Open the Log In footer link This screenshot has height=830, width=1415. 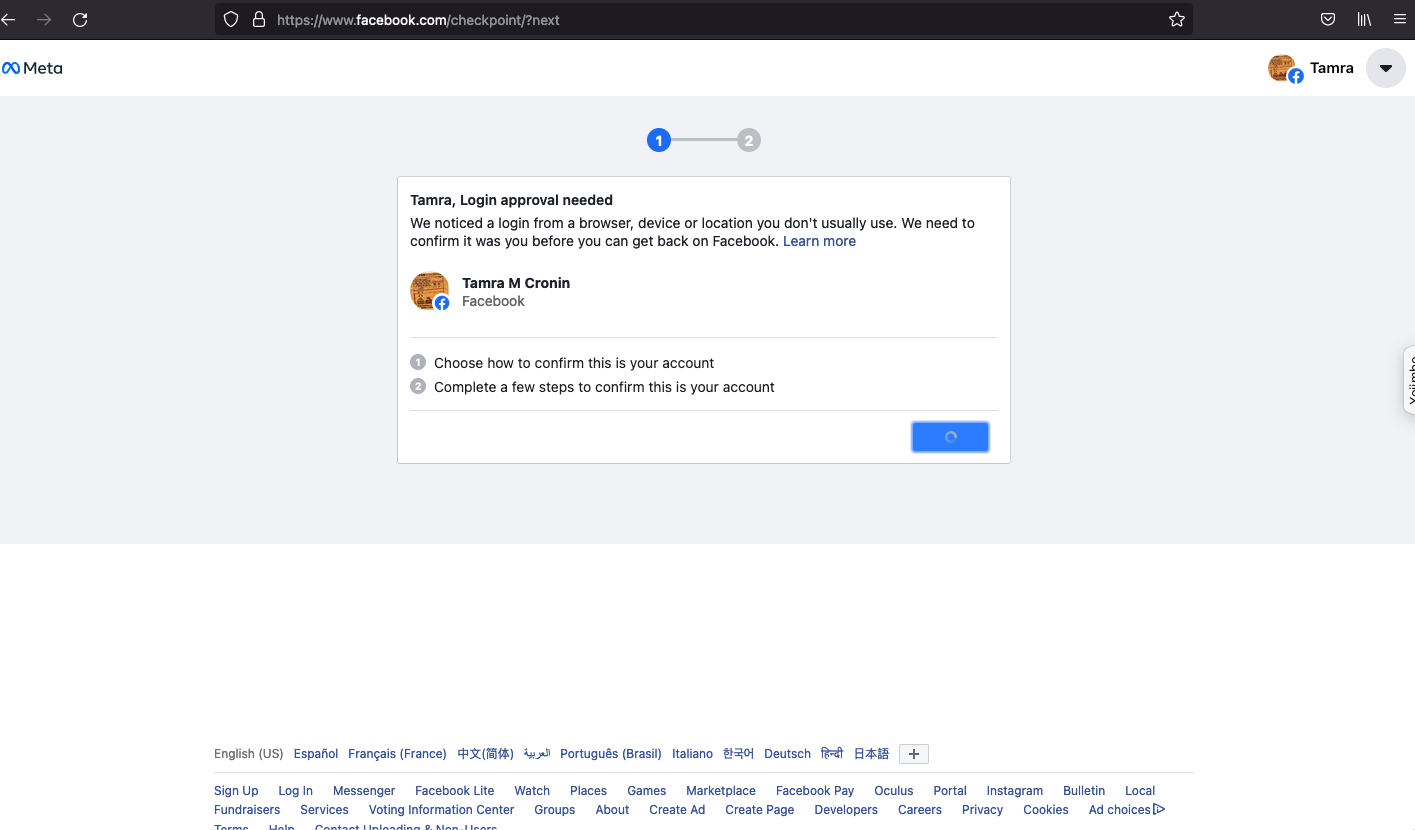(x=295, y=791)
